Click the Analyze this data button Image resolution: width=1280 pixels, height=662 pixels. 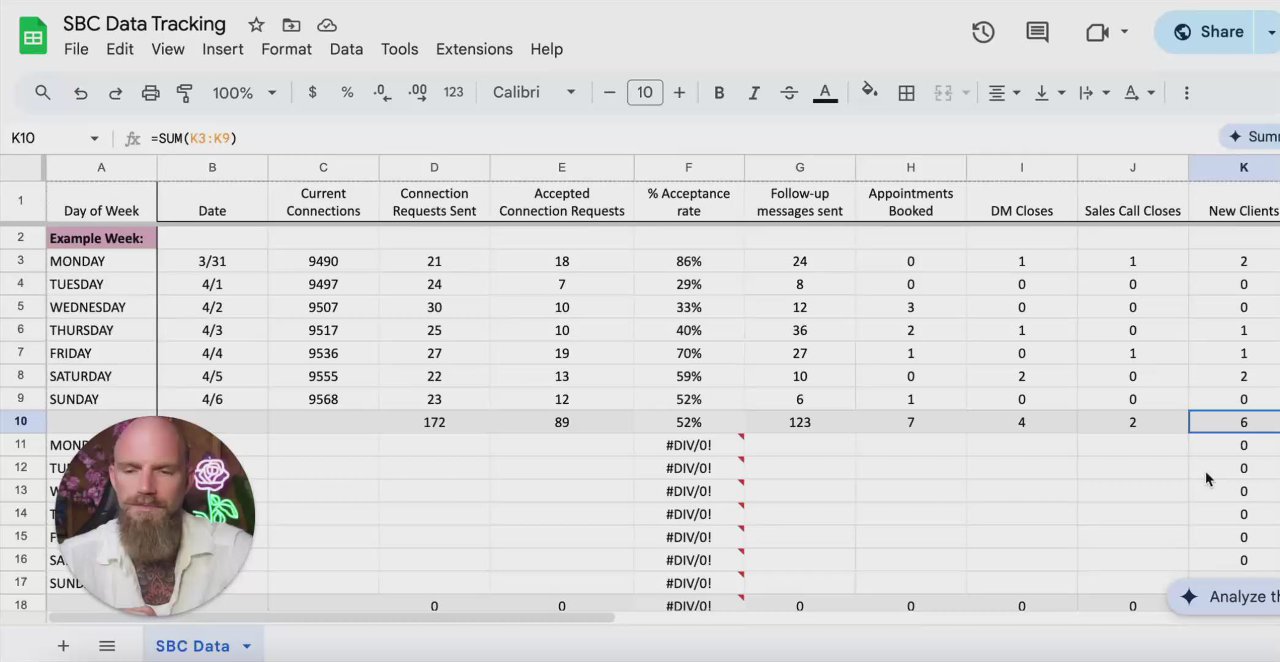point(1224,596)
